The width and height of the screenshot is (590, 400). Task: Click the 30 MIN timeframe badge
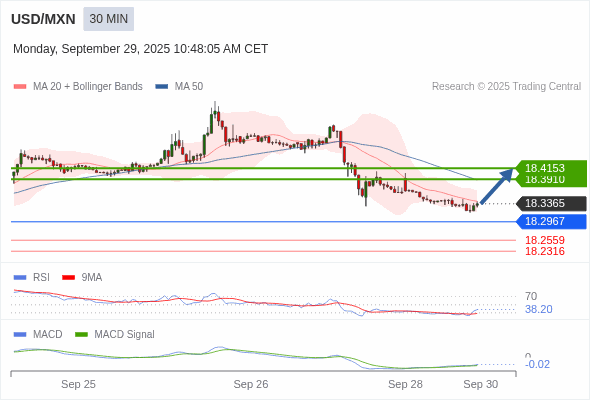108,19
